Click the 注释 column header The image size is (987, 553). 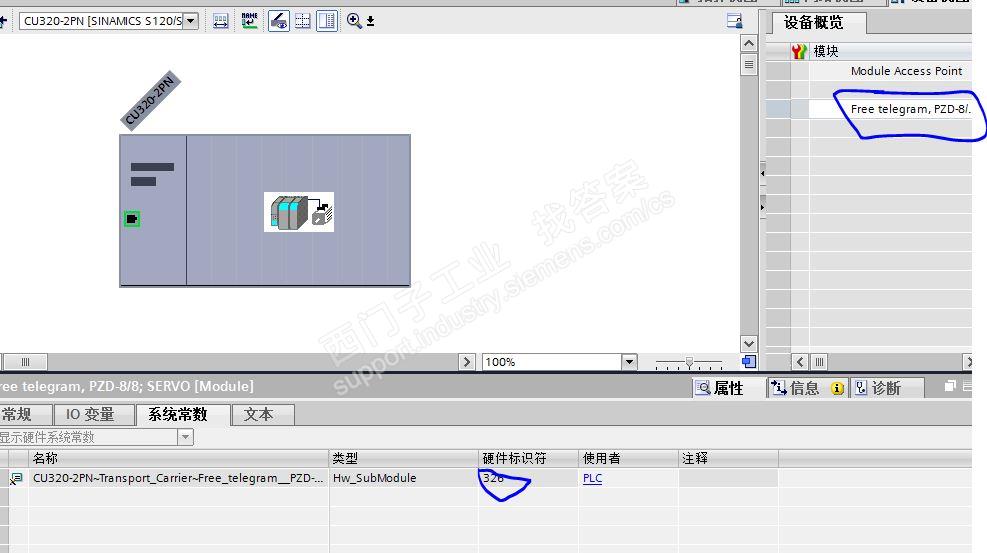click(728, 459)
